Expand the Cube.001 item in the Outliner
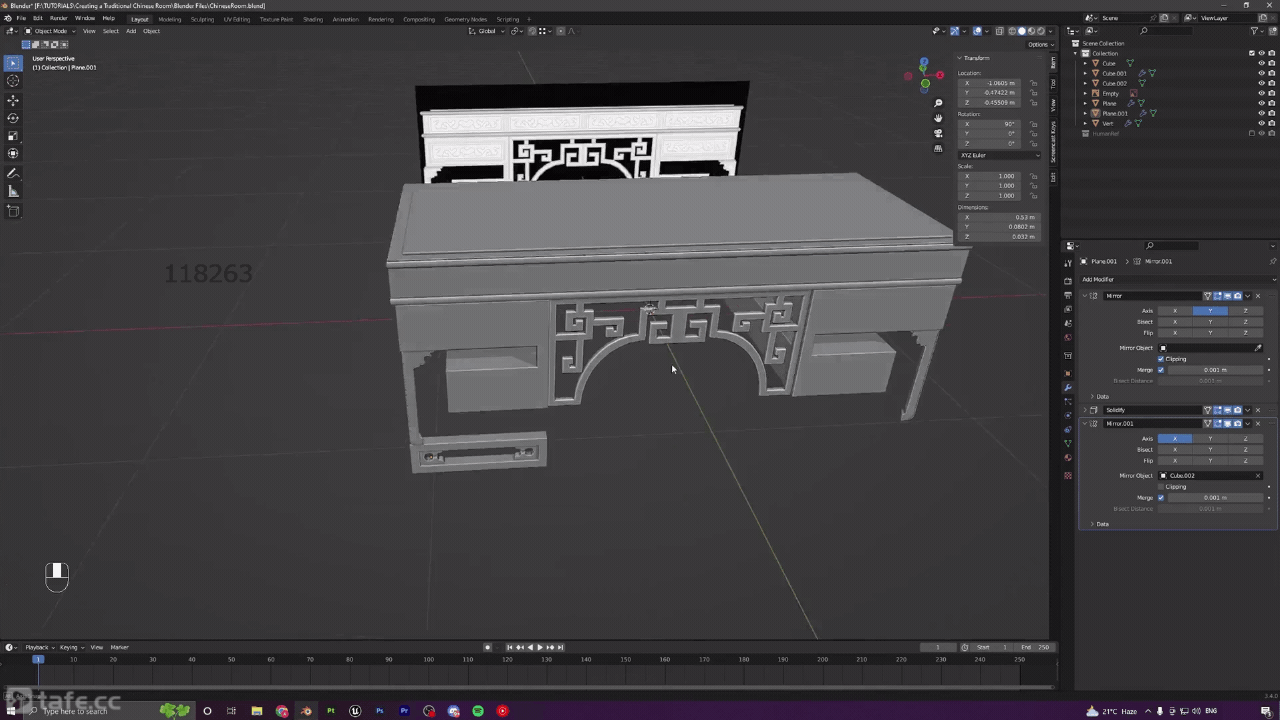The image size is (1280, 720). pyautogui.click(x=1085, y=73)
